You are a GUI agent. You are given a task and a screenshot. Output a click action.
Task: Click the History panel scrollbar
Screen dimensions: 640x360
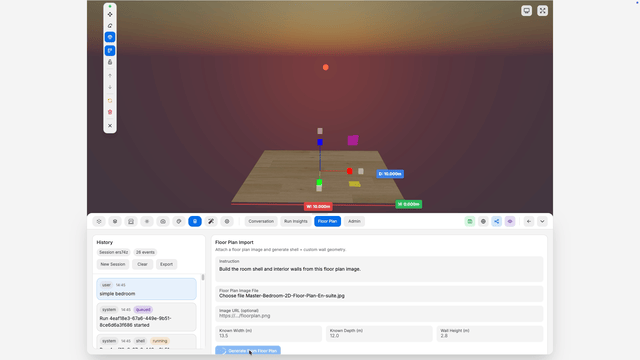coord(203,278)
